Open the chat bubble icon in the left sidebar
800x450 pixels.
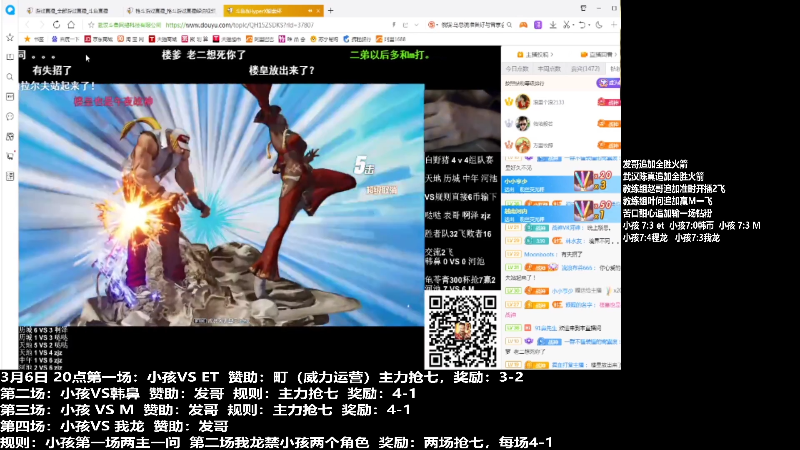(10, 116)
